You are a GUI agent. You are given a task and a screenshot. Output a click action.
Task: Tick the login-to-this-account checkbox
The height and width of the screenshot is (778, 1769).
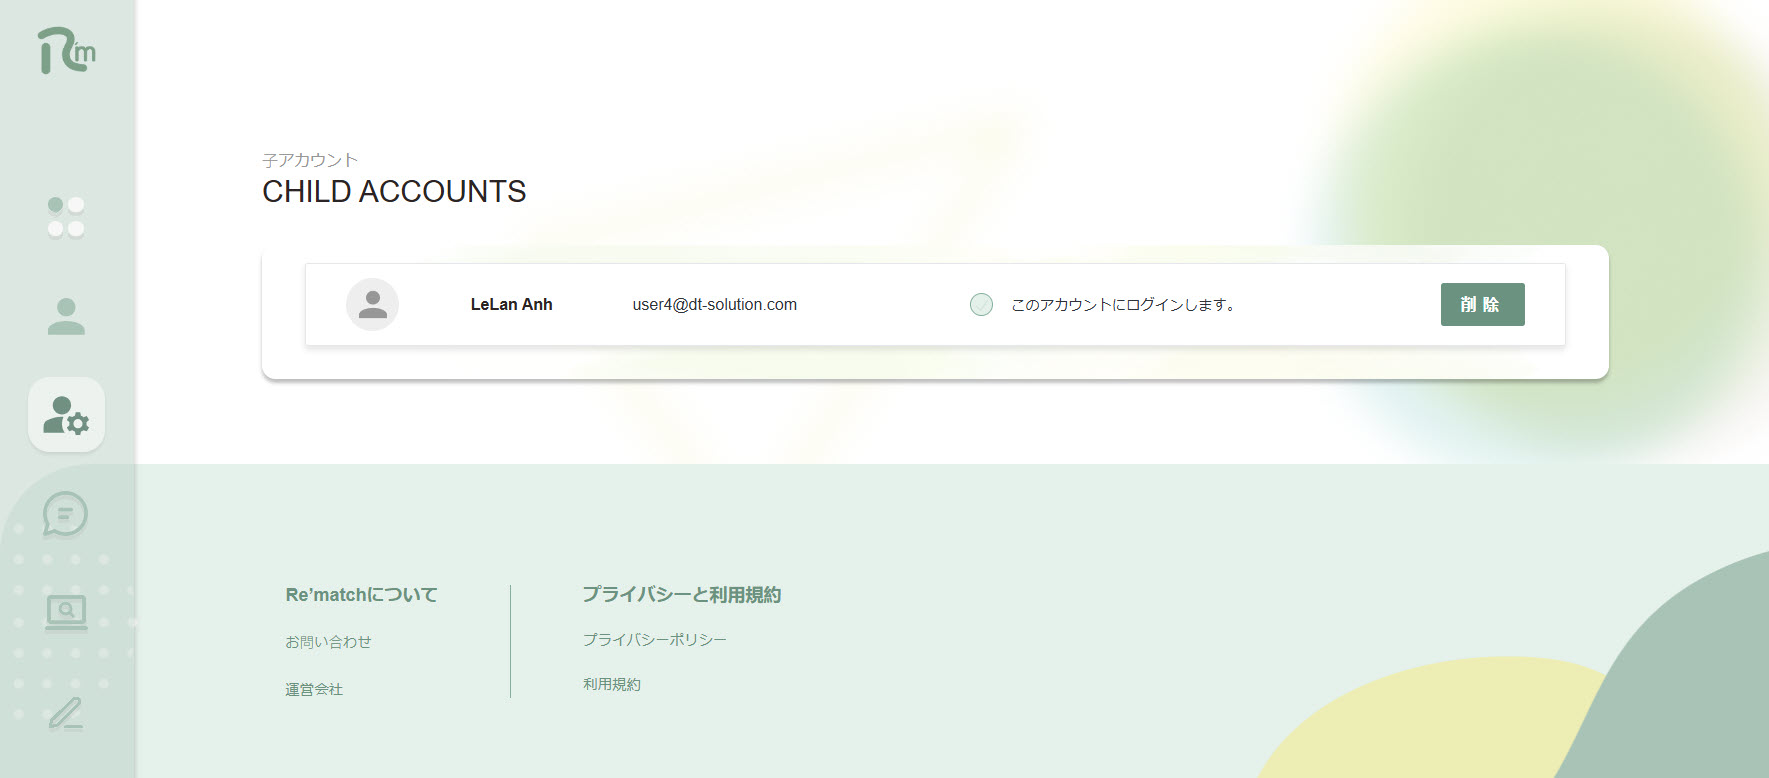[x=981, y=305]
